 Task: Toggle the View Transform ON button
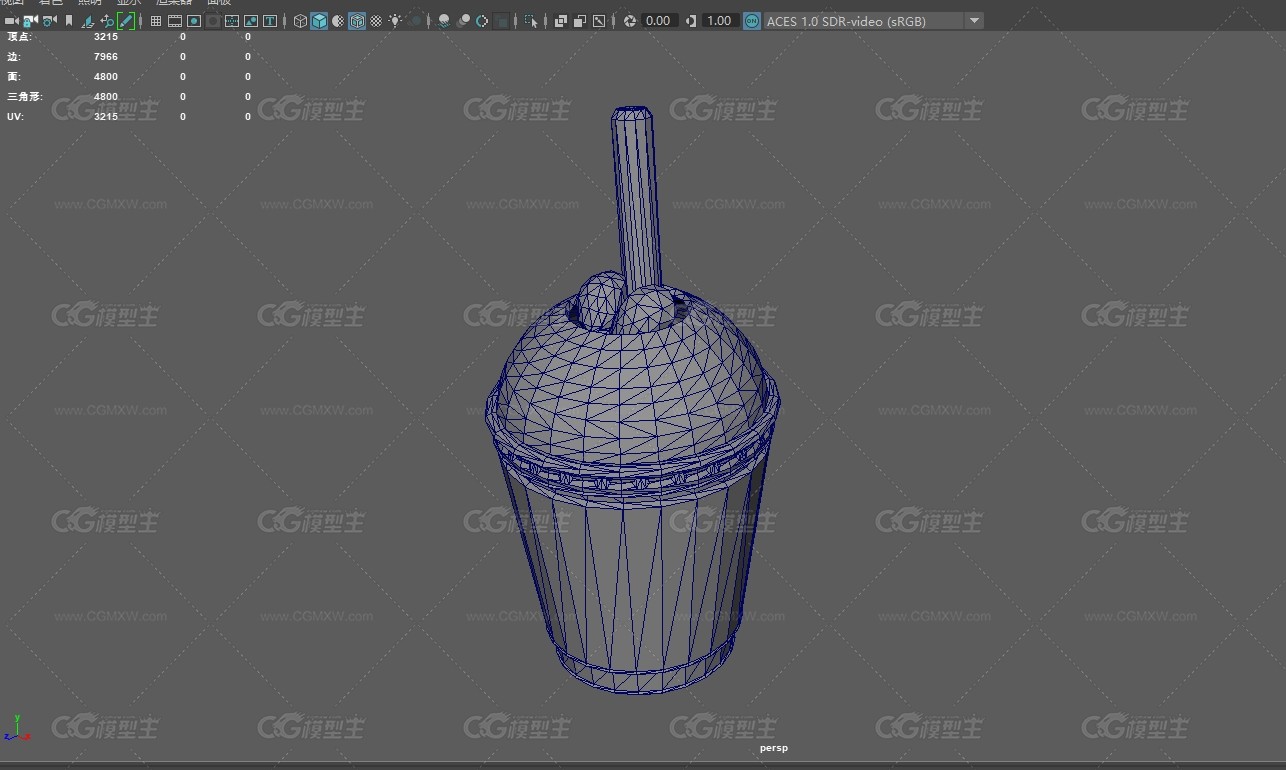click(x=752, y=20)
